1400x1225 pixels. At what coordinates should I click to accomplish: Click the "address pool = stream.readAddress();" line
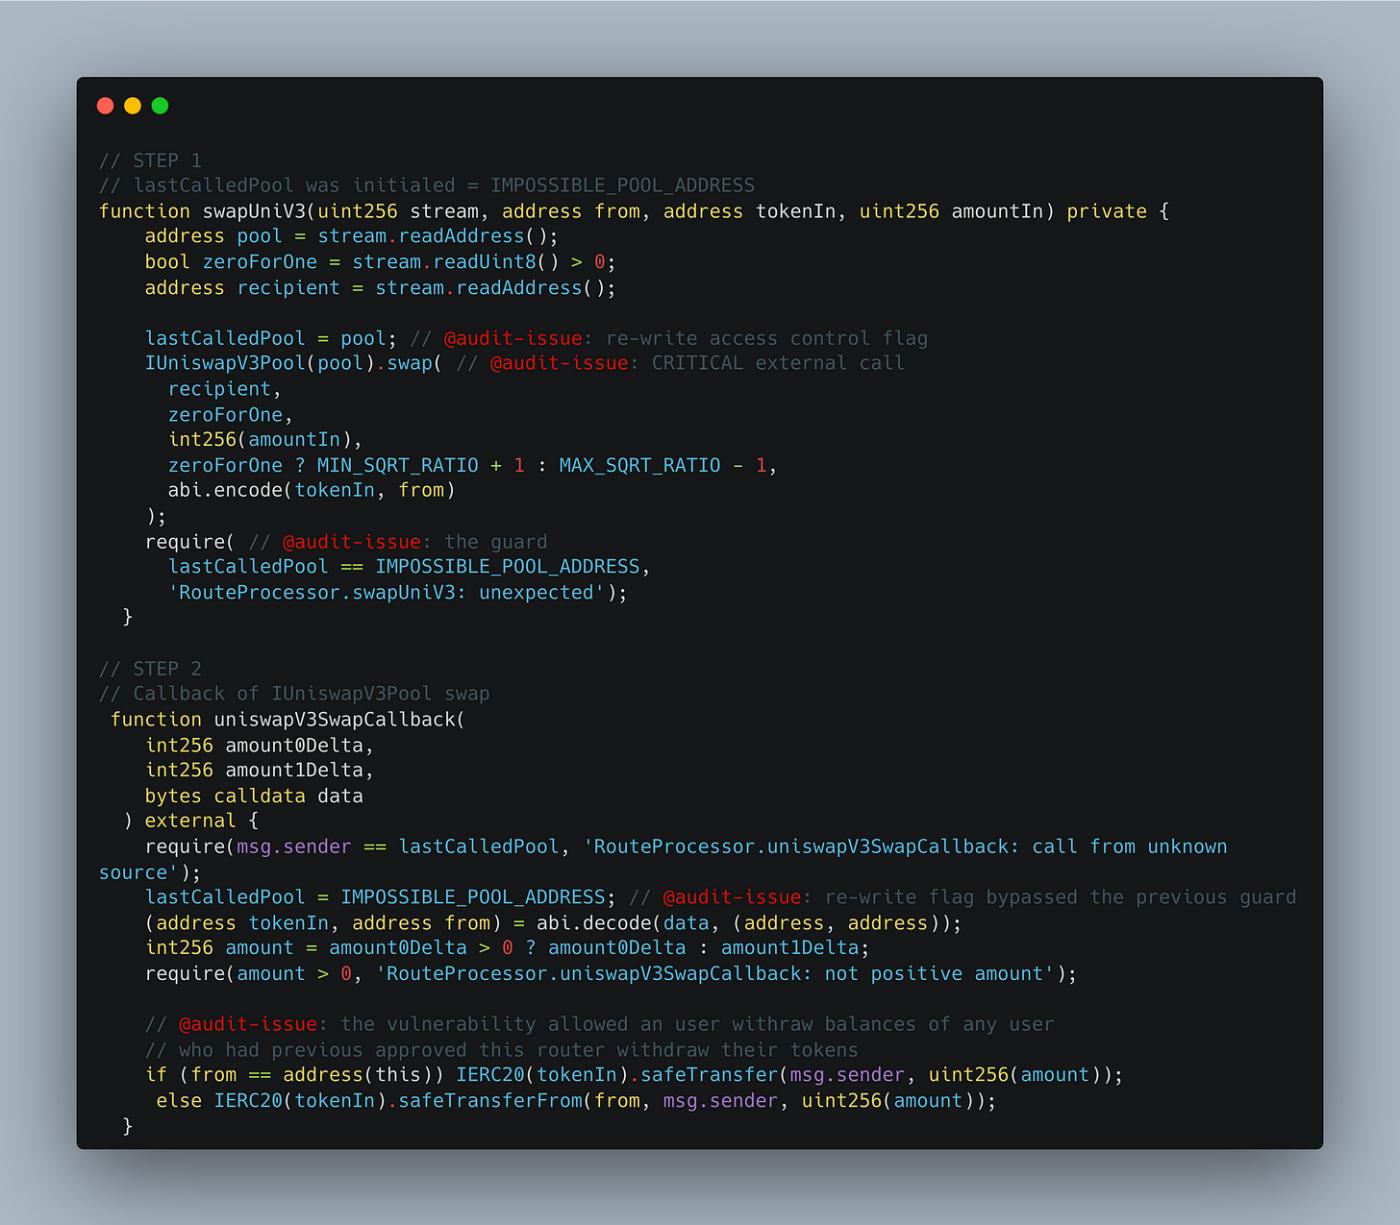352,236
